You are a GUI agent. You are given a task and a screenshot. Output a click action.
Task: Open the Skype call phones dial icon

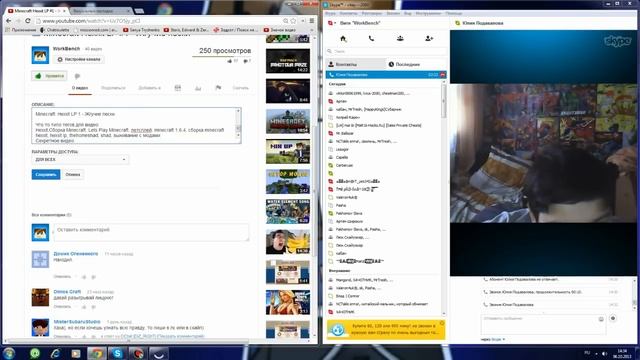(371, 38)
